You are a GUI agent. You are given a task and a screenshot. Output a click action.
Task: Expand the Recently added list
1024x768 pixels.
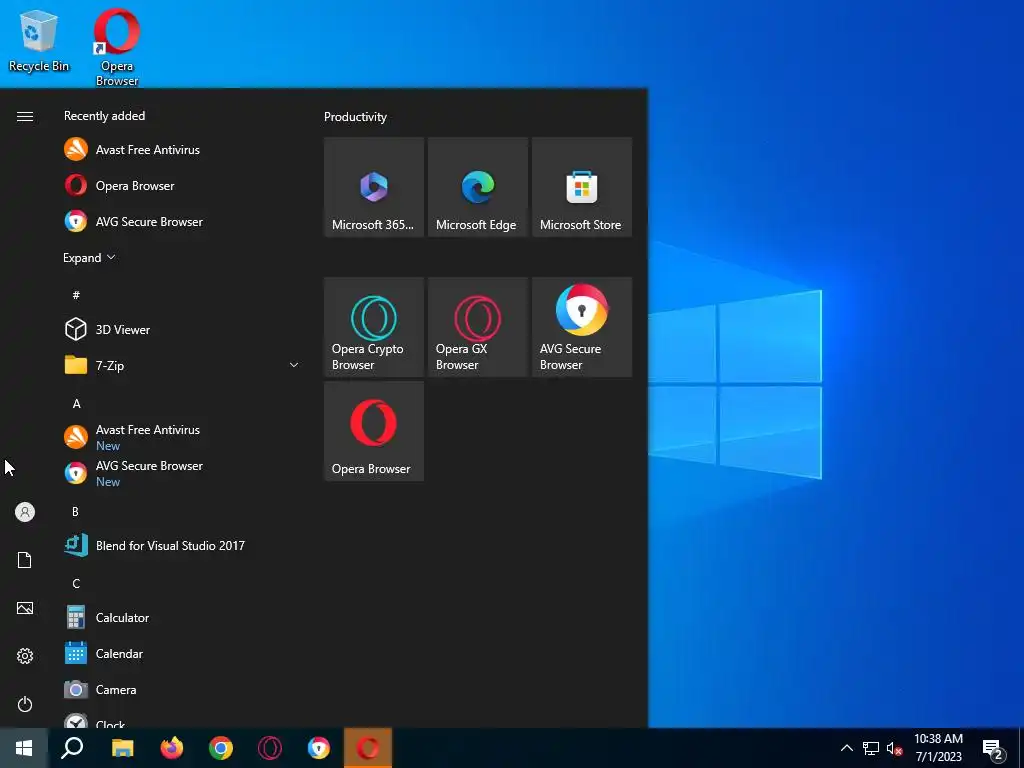tap(89, 258)
